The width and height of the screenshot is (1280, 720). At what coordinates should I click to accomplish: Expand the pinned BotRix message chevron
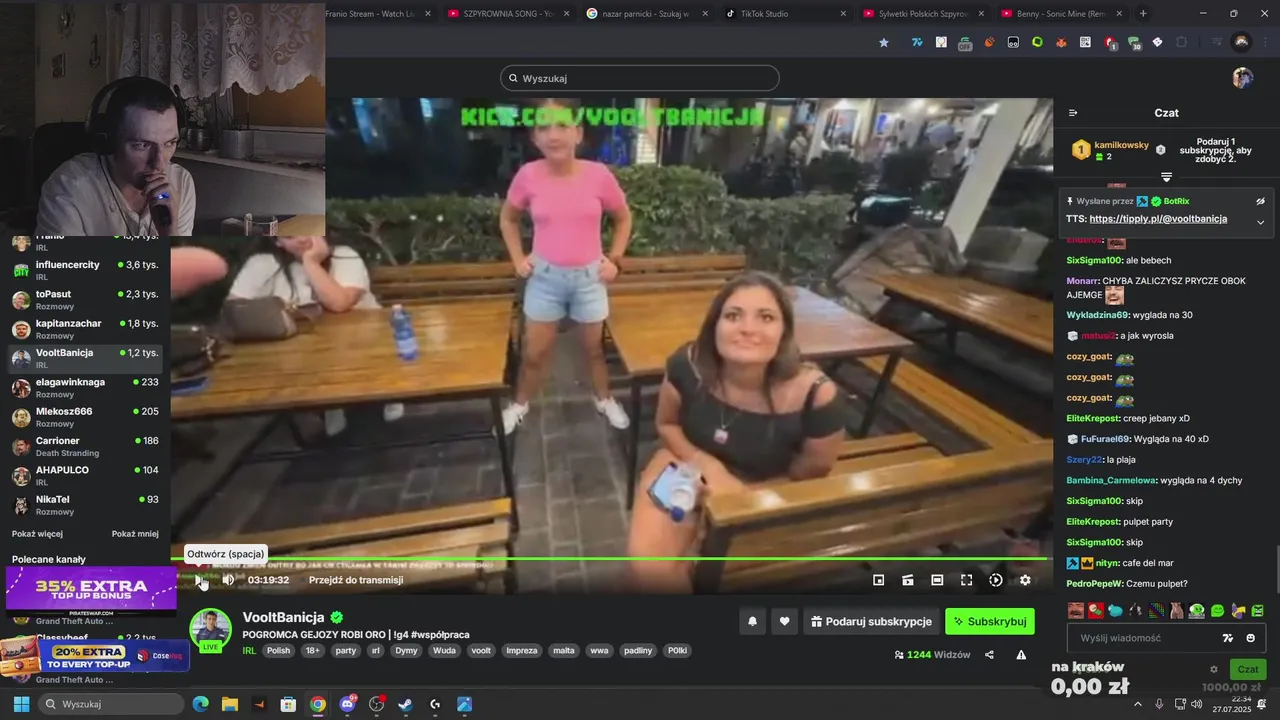pyautogui.click(x=1260, y=222)
